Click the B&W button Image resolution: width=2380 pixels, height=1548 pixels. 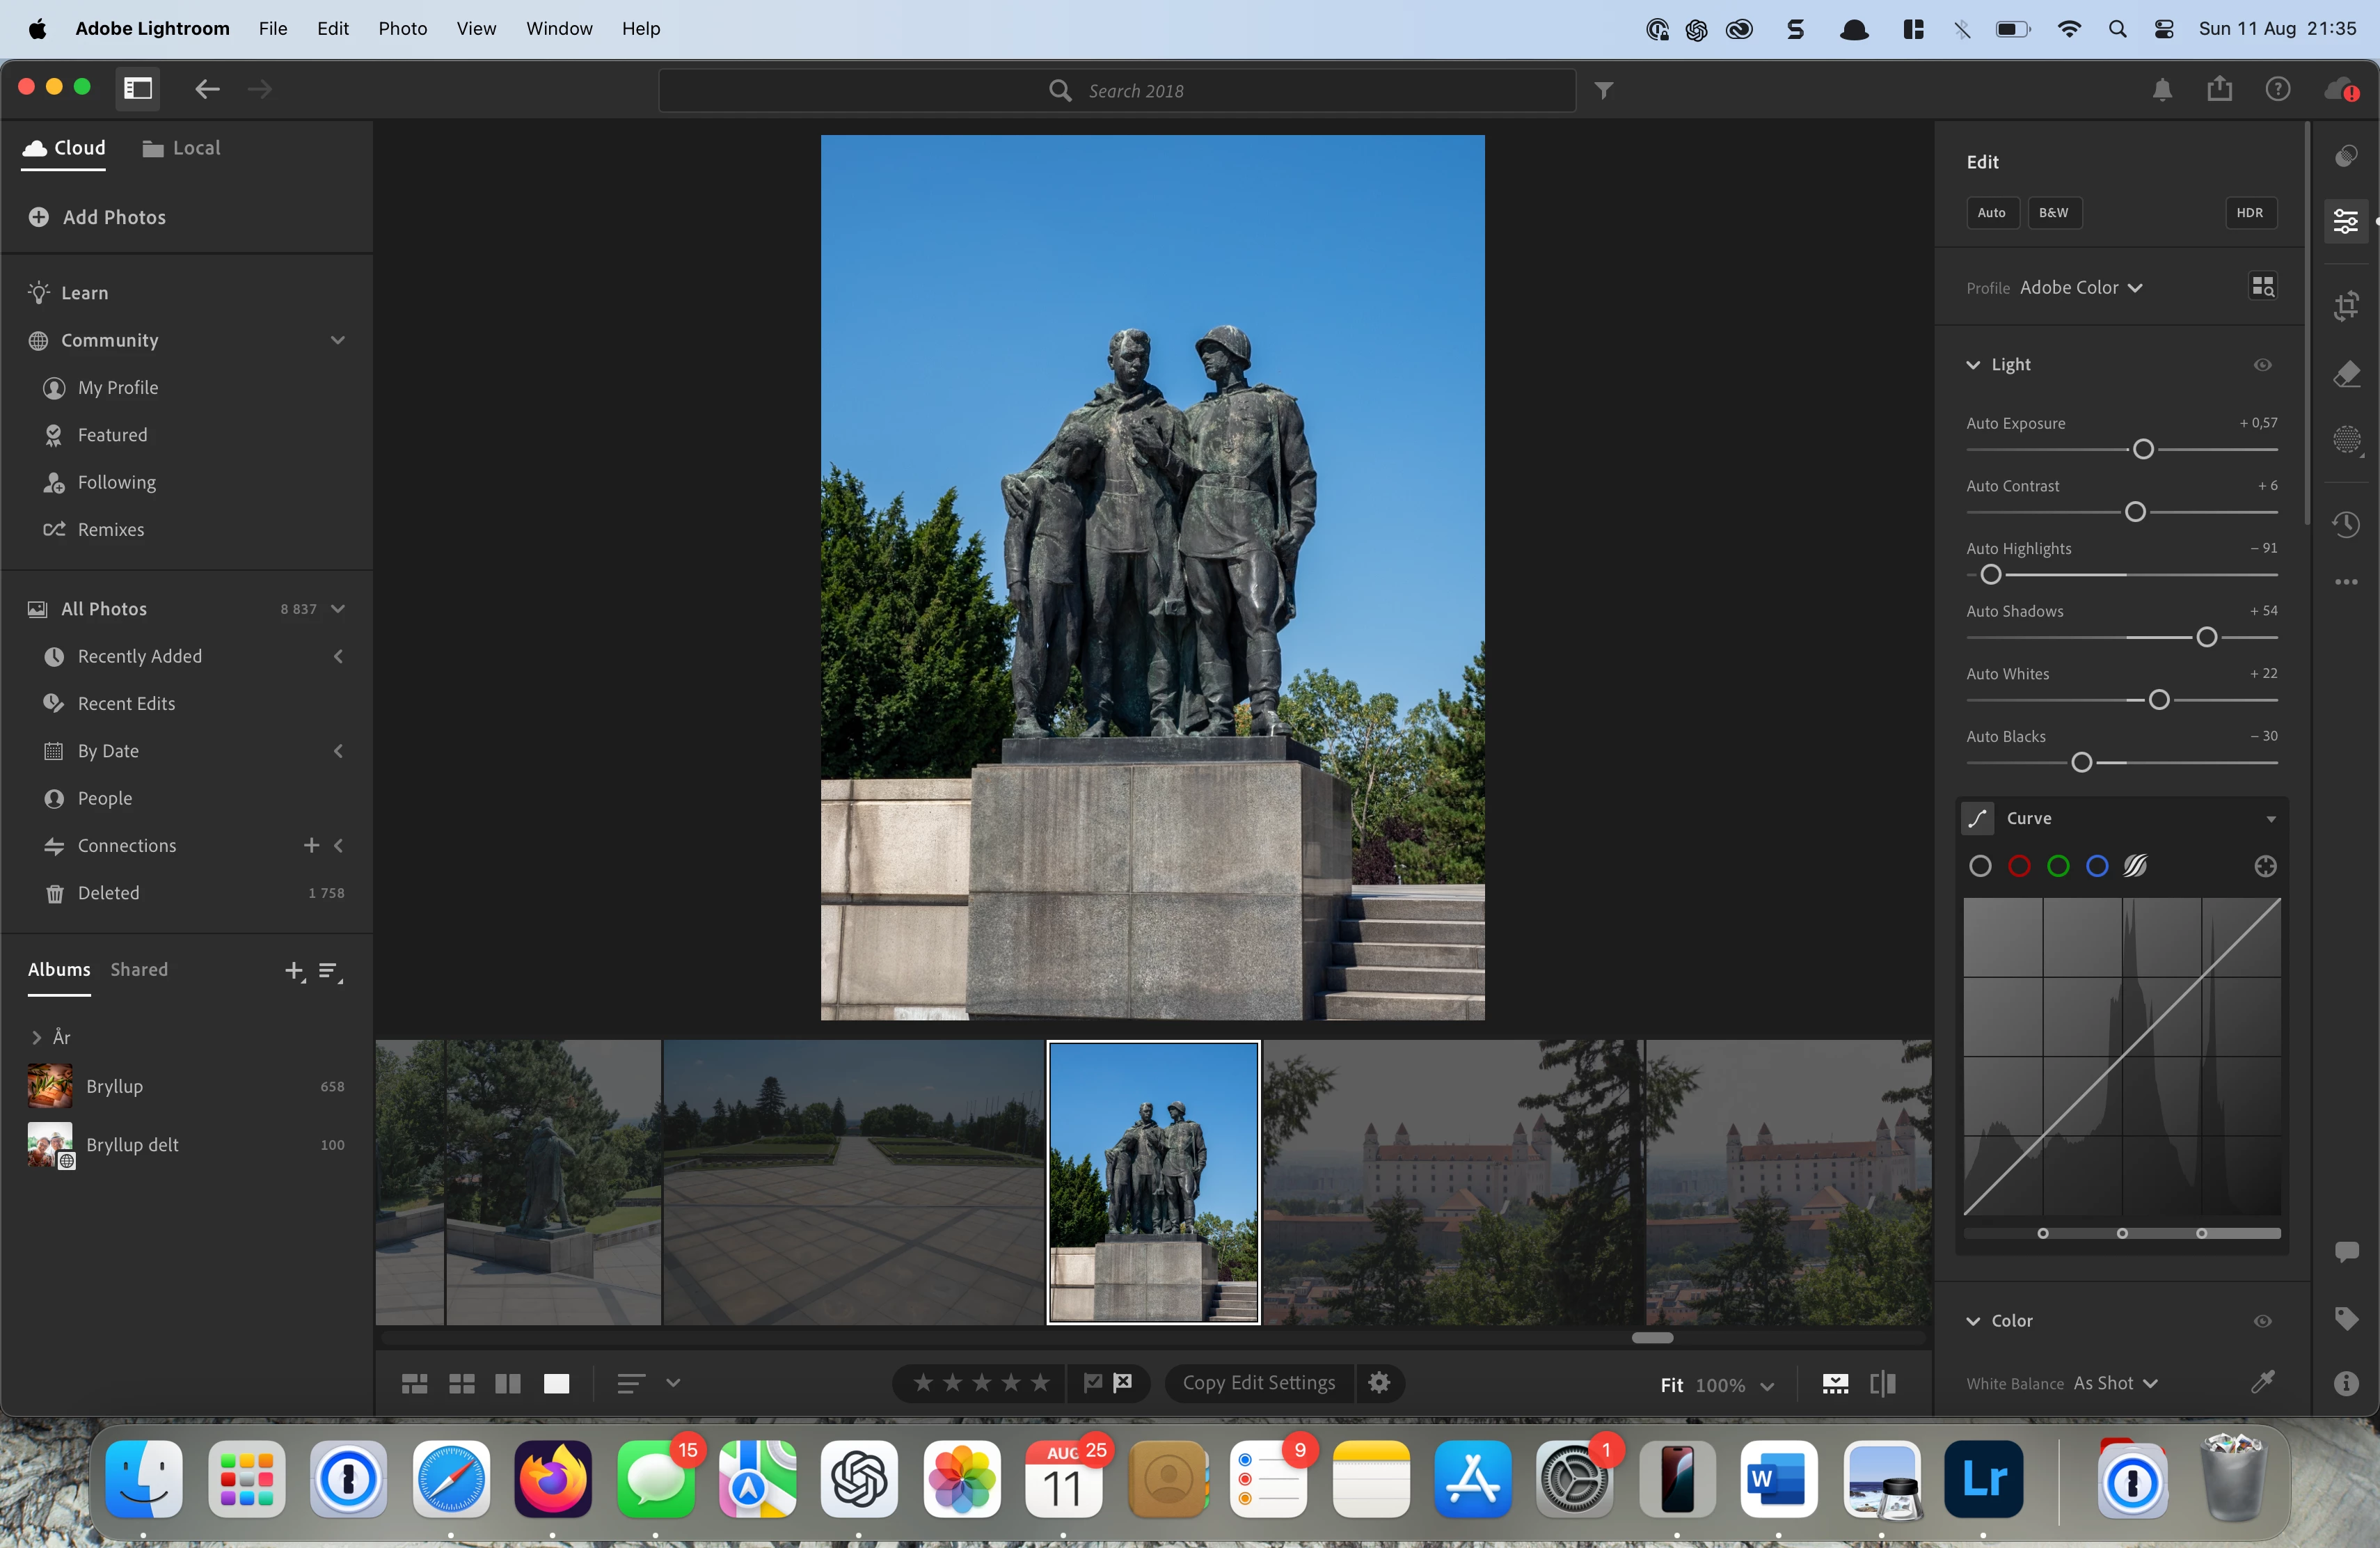tap(2053, 213)
